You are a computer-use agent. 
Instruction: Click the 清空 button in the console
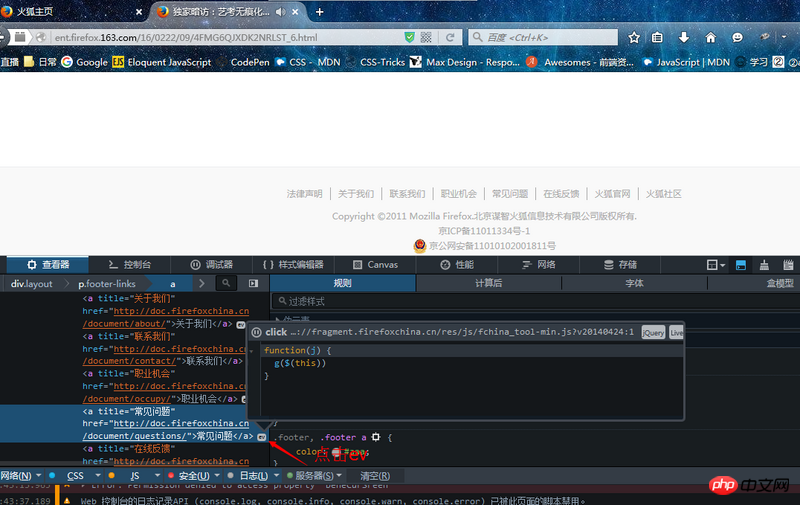click(x=375, y=476)
